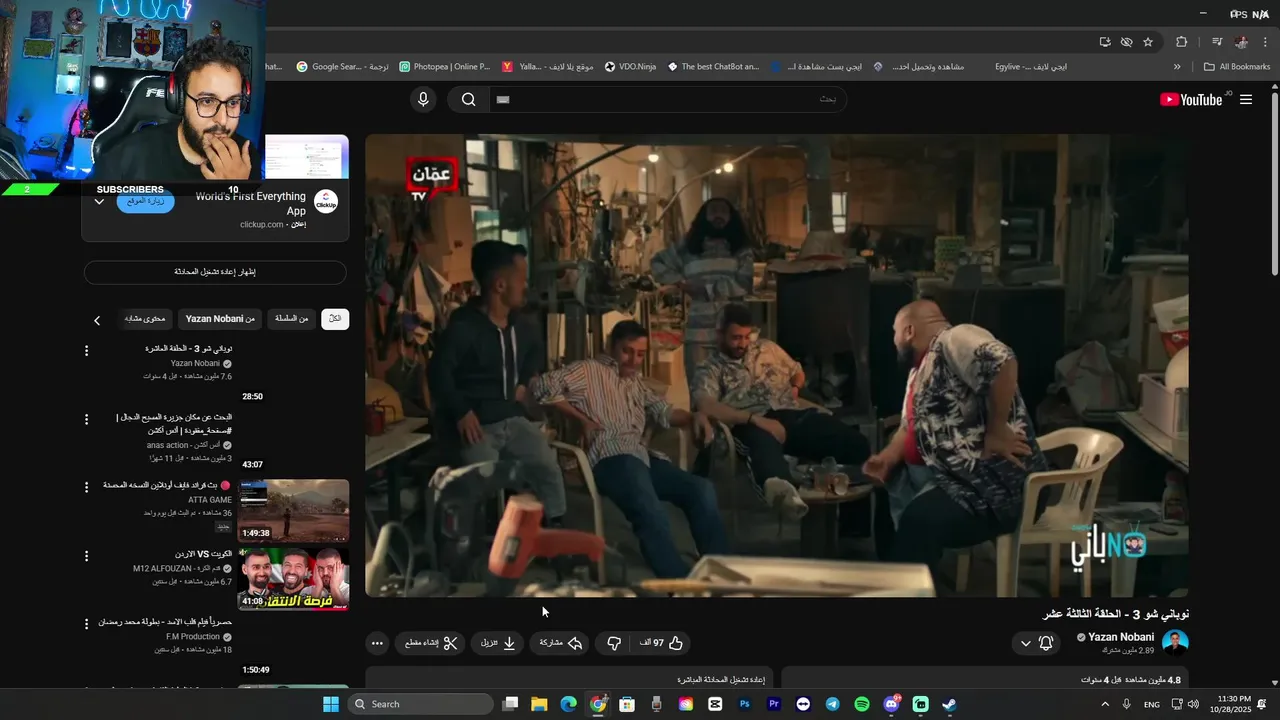
Task: Open Chrome media controls icon
Action: [1217, 42]
